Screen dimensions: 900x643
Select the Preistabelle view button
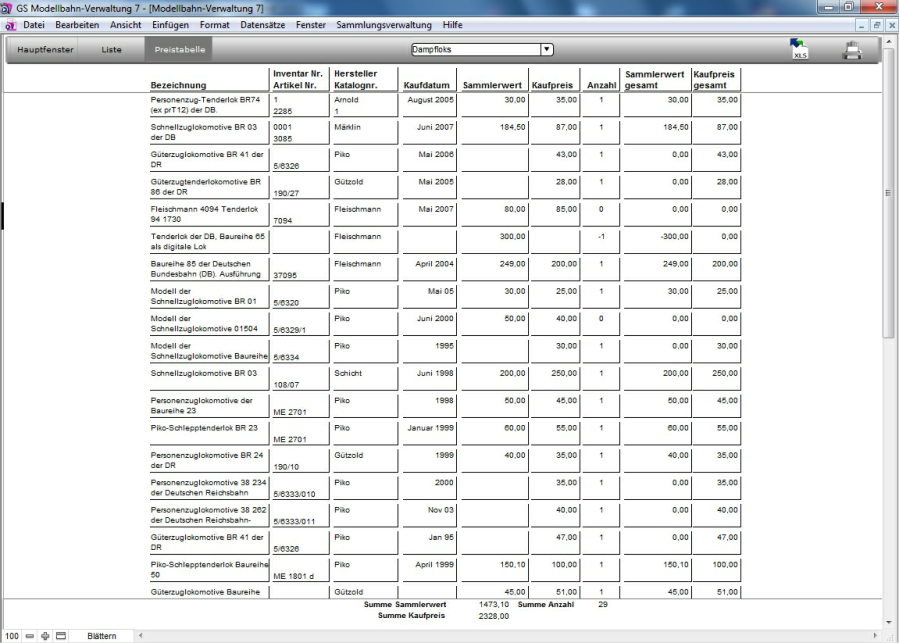tap(179, 50)
